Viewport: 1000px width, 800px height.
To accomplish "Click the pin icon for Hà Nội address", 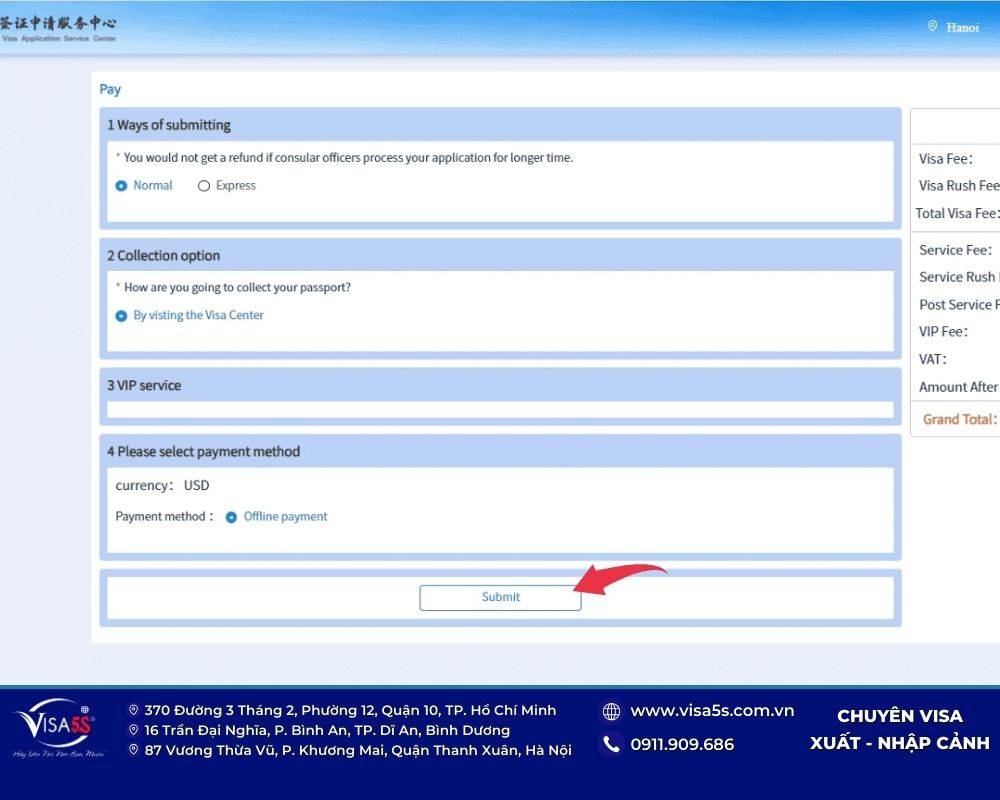I will tap(134, 750).
